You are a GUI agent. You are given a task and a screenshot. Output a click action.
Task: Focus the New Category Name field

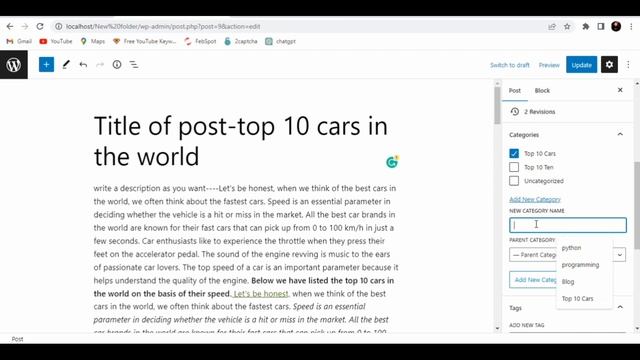pos(567,225)
